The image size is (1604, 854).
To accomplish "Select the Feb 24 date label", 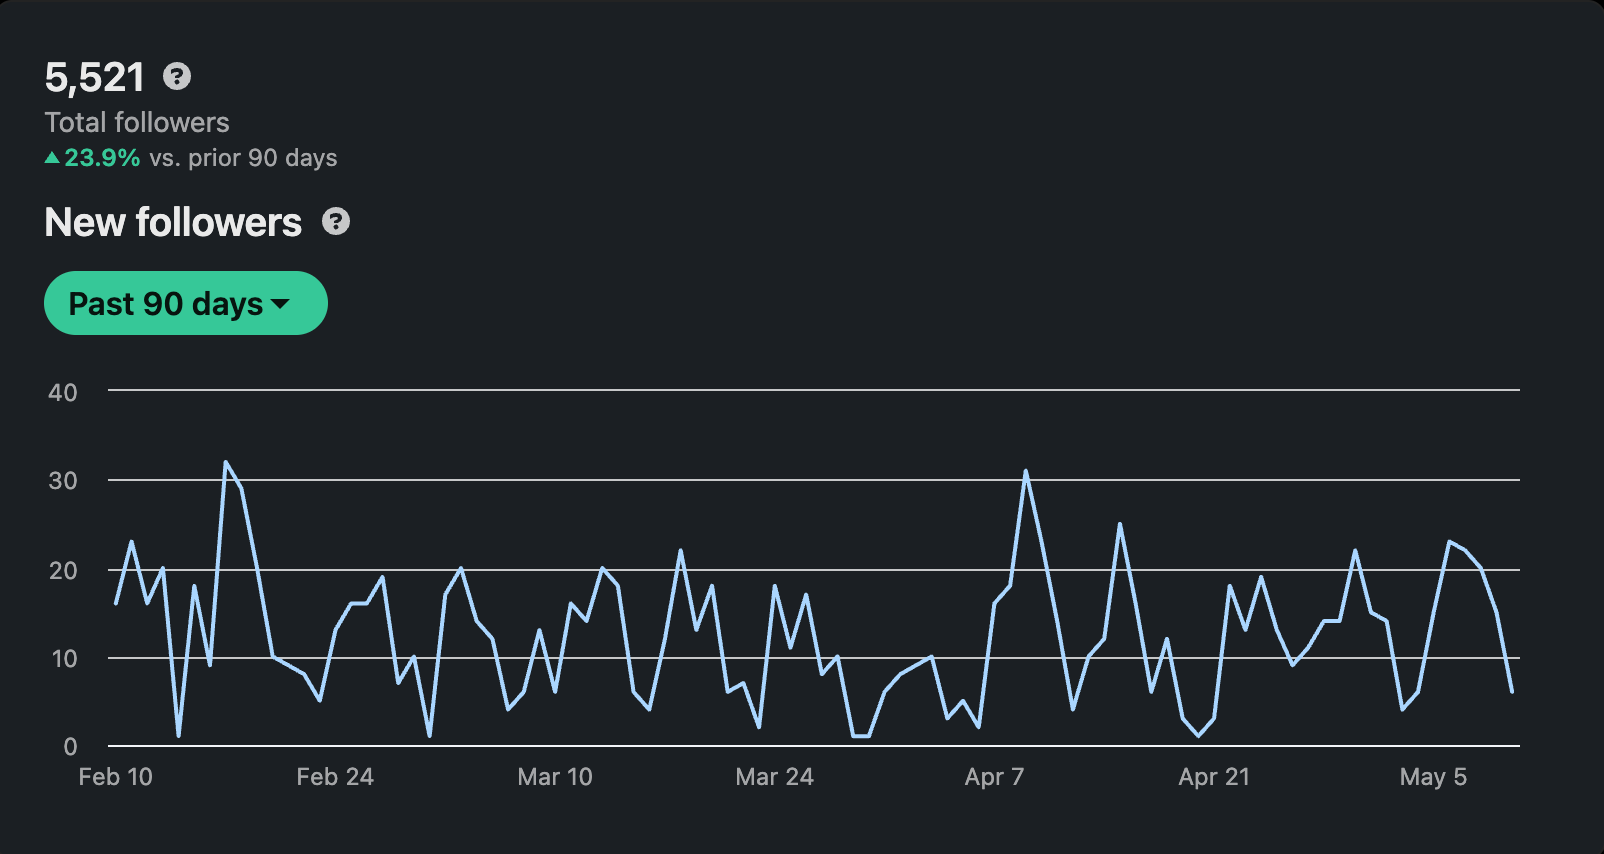I will coord(335,777).
